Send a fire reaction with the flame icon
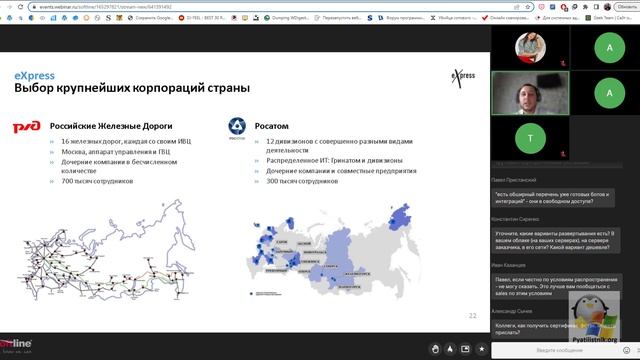This screenshot has height=360, width=640. coord(450,349)
